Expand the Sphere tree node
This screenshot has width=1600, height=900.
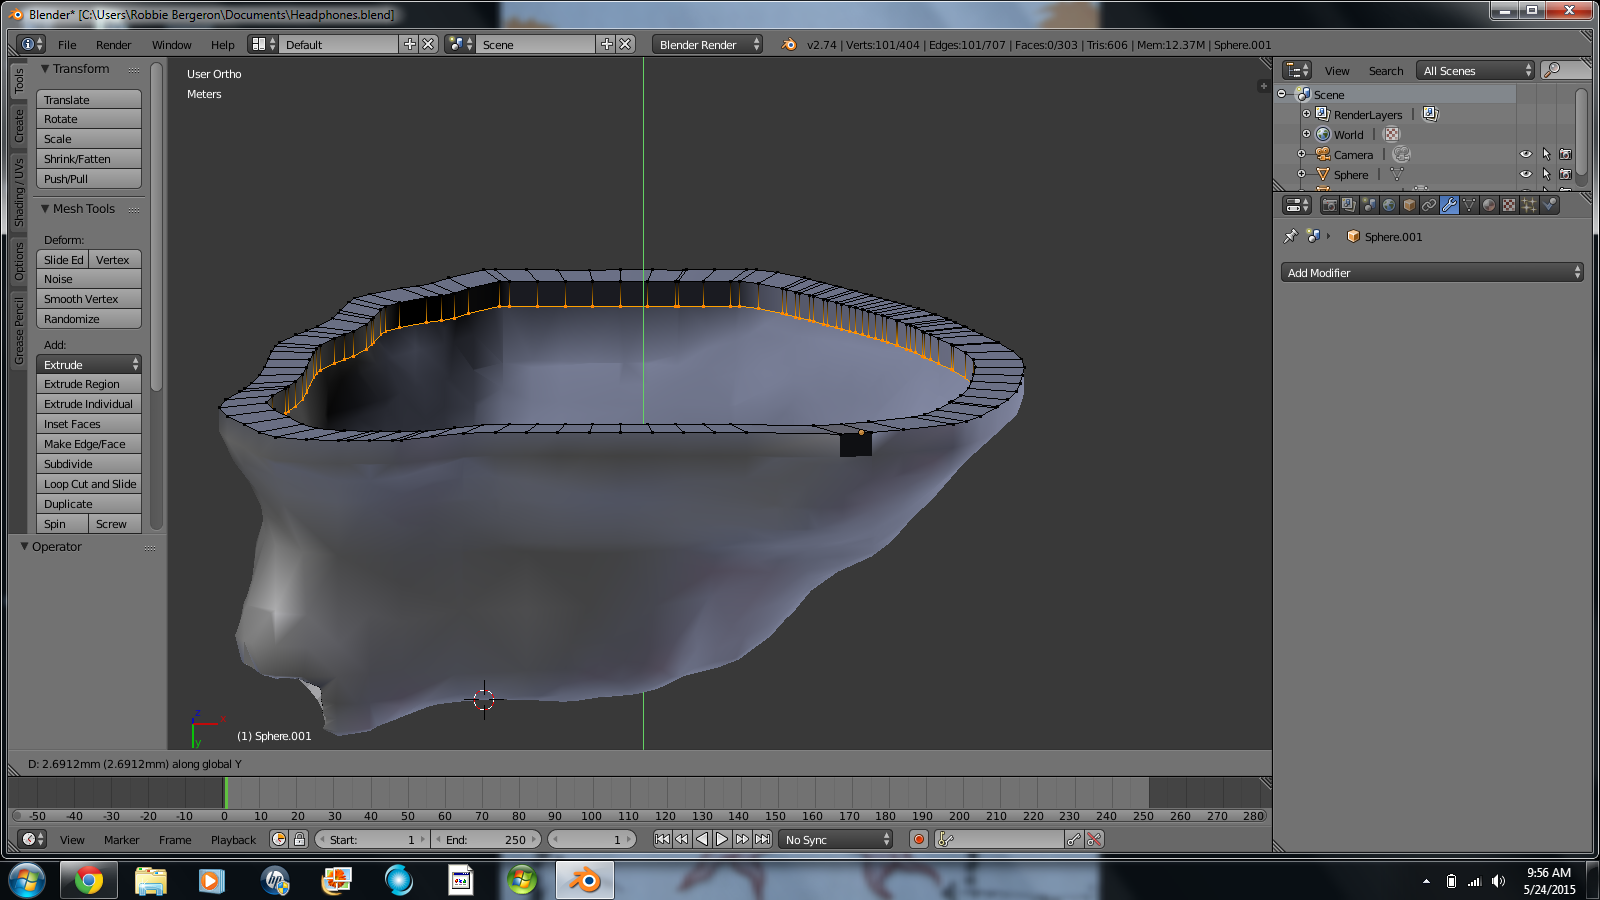click(x=1301, y=174)
